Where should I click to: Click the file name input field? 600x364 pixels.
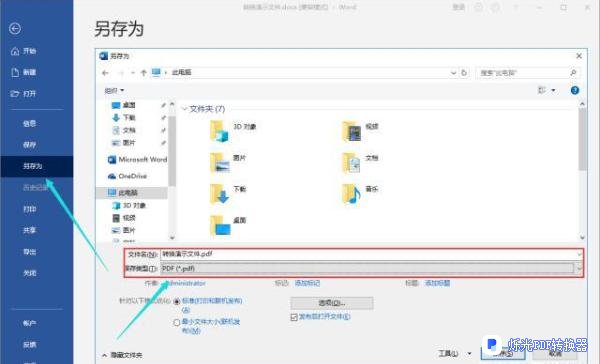369,254
